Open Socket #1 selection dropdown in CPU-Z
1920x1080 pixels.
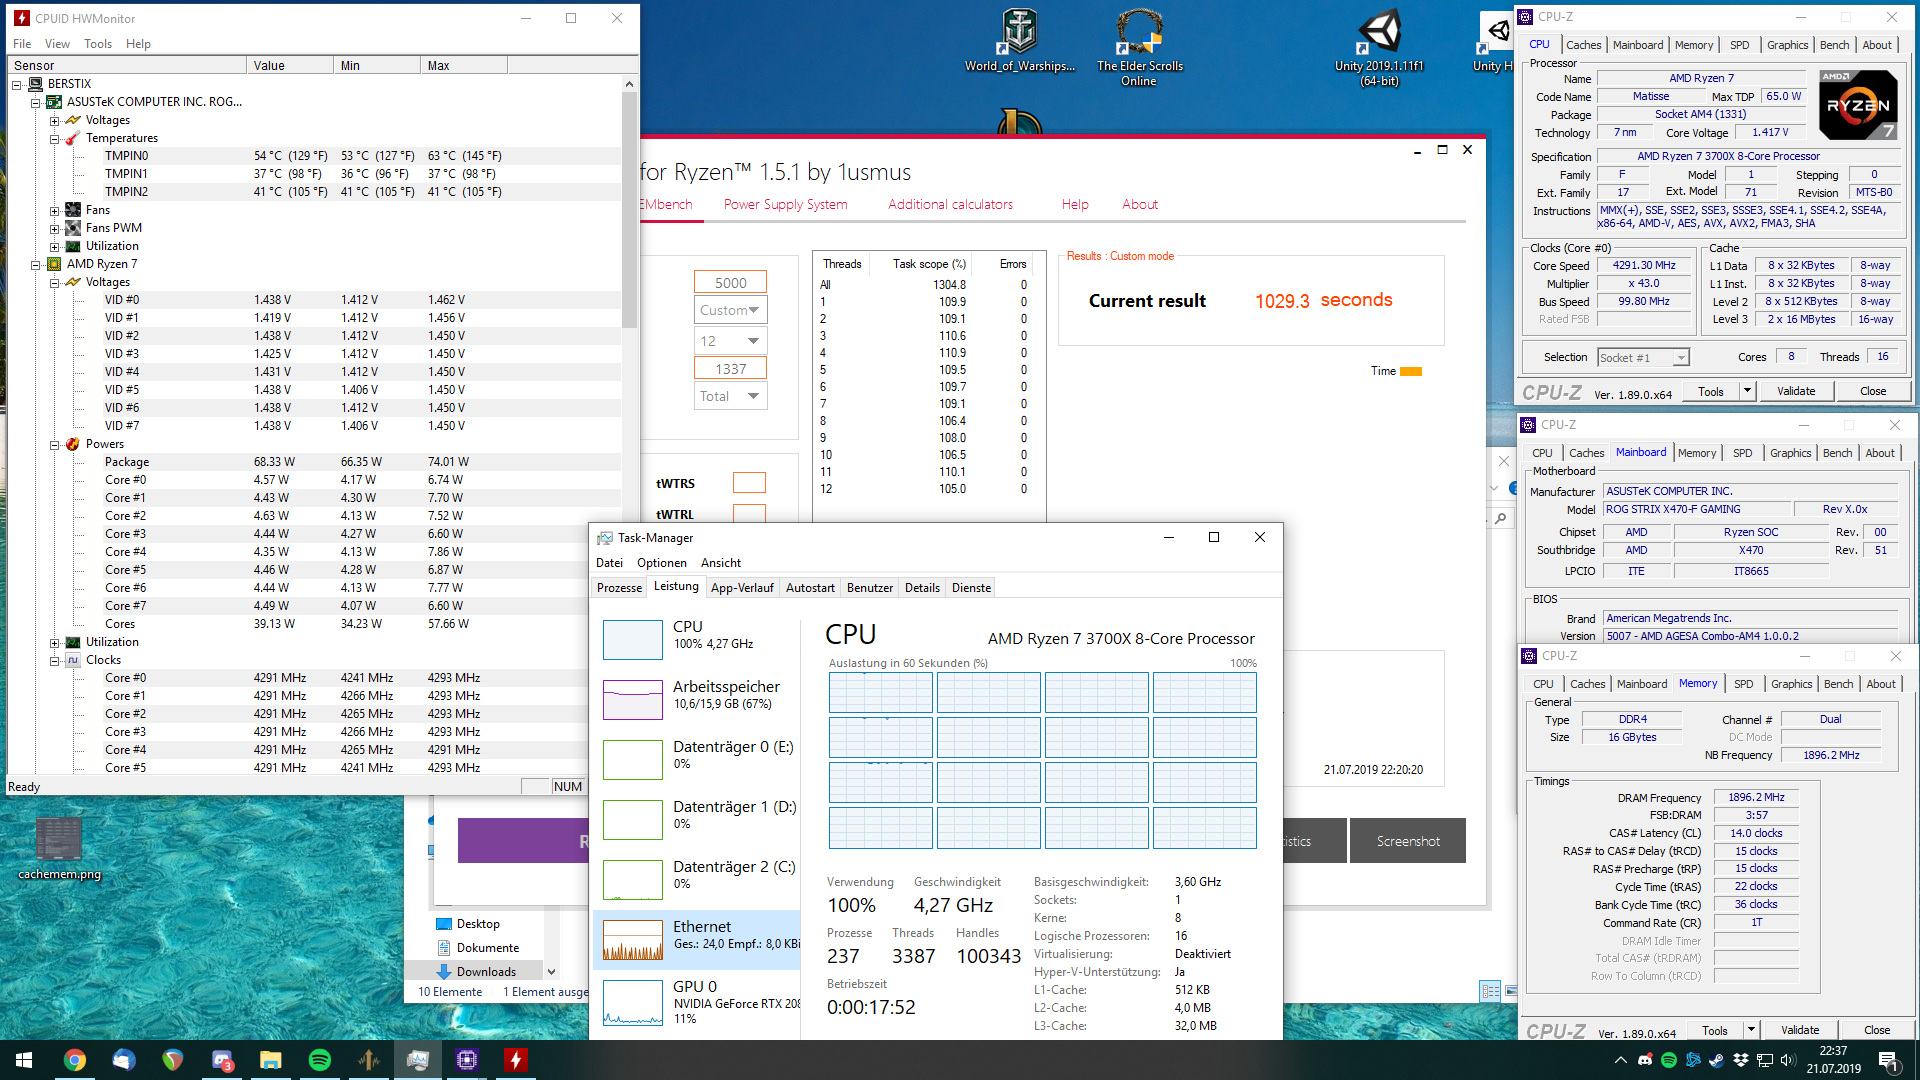tap(1642, 357)
